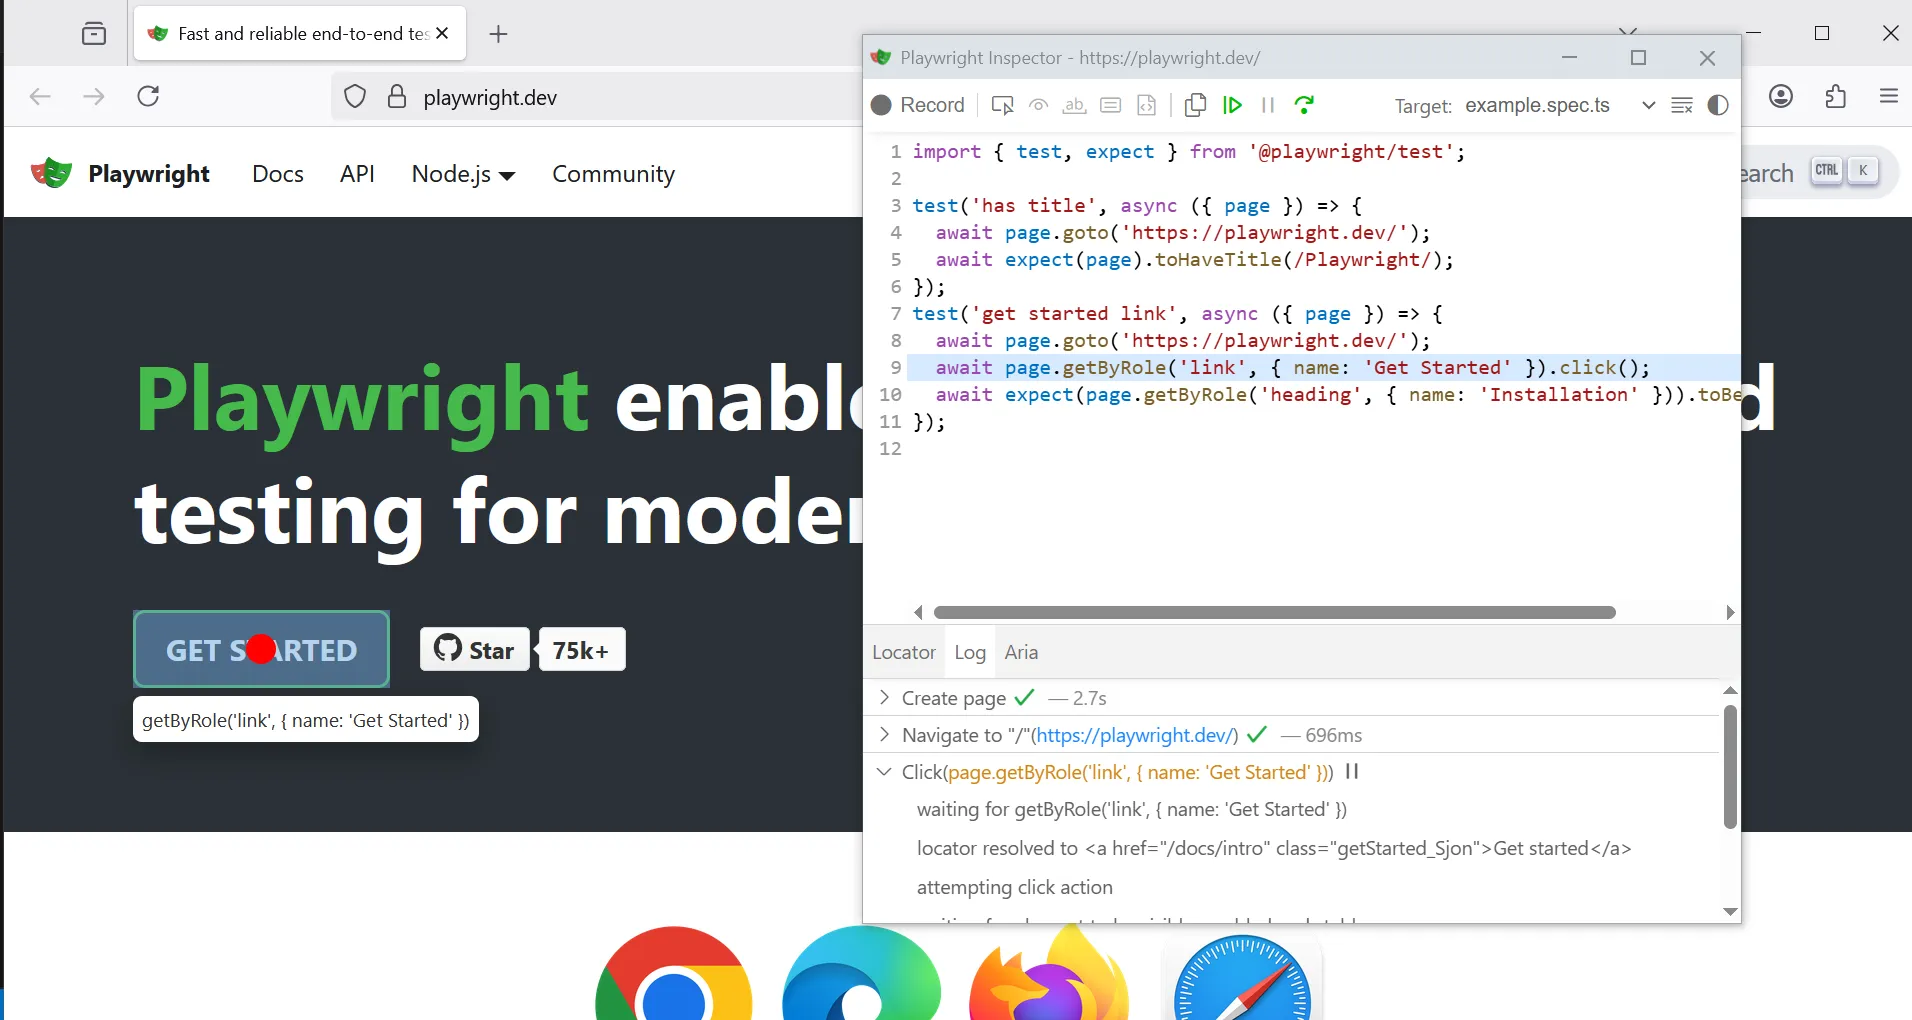Click the GET STARTED button on page
Screen dimensions: 1912x1020
261,649
